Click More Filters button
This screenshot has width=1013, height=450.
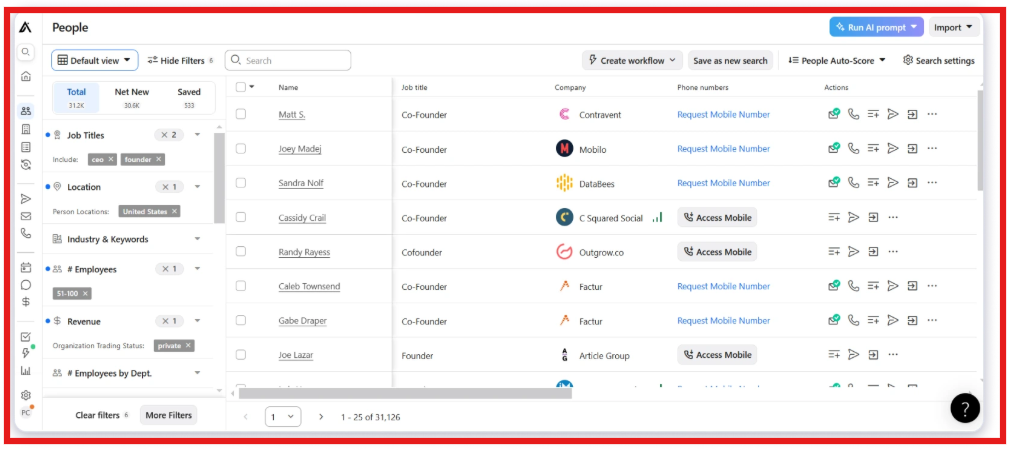tap(169, 415)
